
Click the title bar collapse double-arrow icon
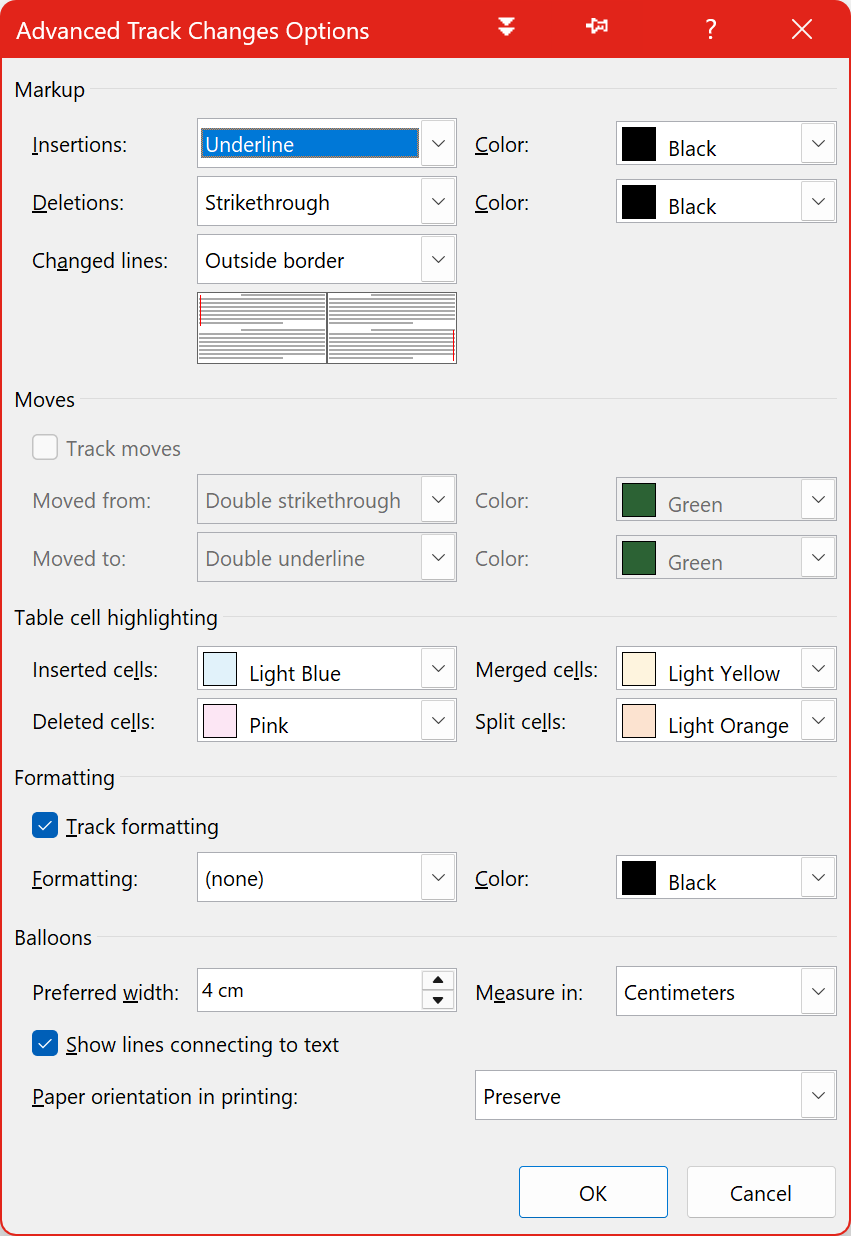507,28
